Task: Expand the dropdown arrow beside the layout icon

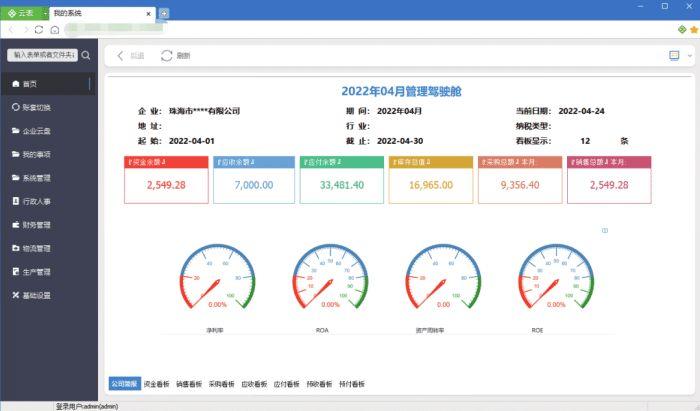Action: [x=690, y=56]
